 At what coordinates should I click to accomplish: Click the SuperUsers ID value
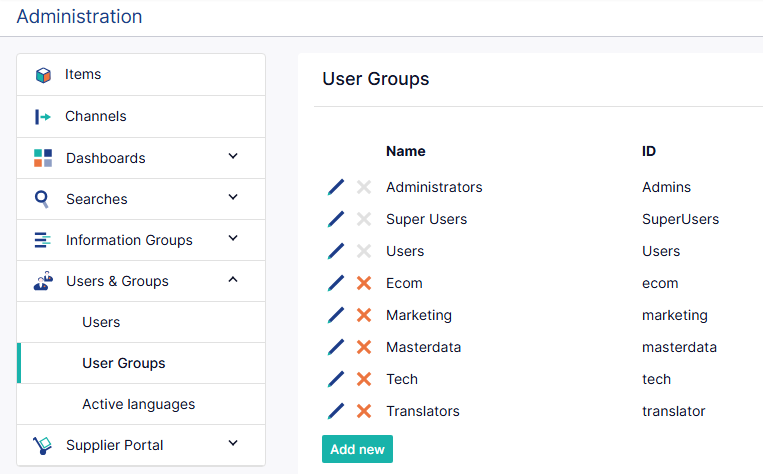pos(680,219)
